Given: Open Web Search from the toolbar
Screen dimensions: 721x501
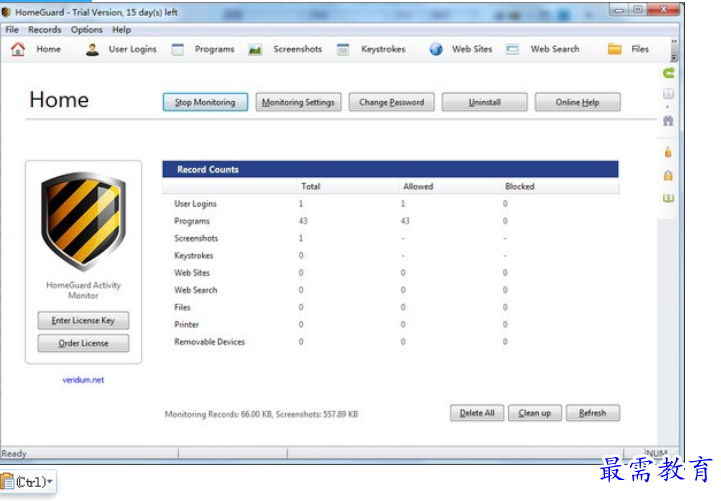Looking at the screenshot, I should click(x=542, y=49).
